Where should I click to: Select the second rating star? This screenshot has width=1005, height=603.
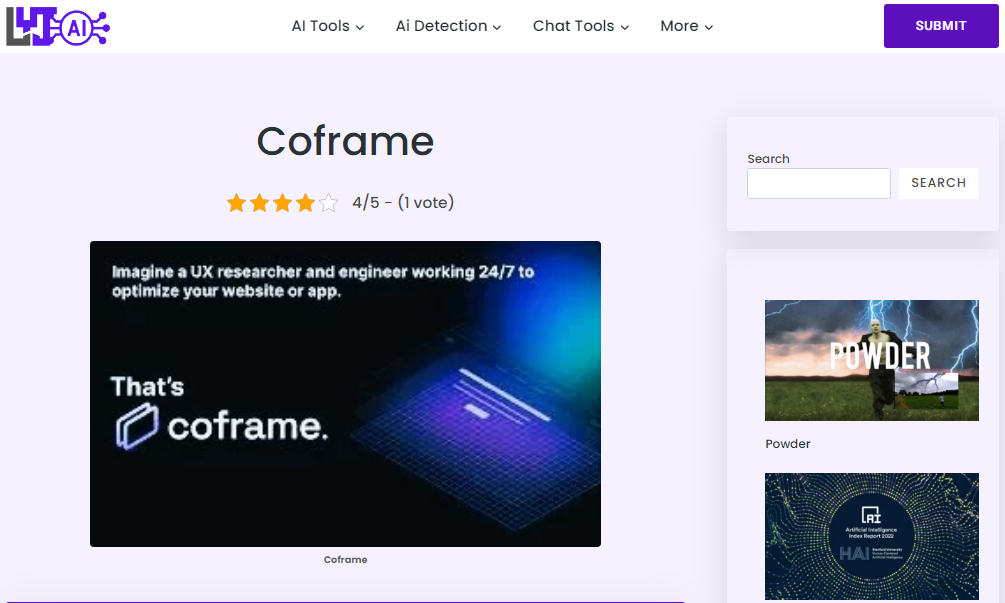[260, 202]
